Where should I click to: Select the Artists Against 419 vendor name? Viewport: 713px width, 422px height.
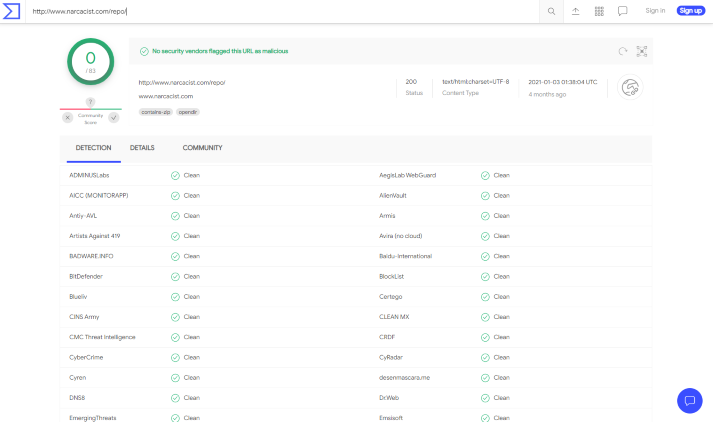tap(95, 236)
